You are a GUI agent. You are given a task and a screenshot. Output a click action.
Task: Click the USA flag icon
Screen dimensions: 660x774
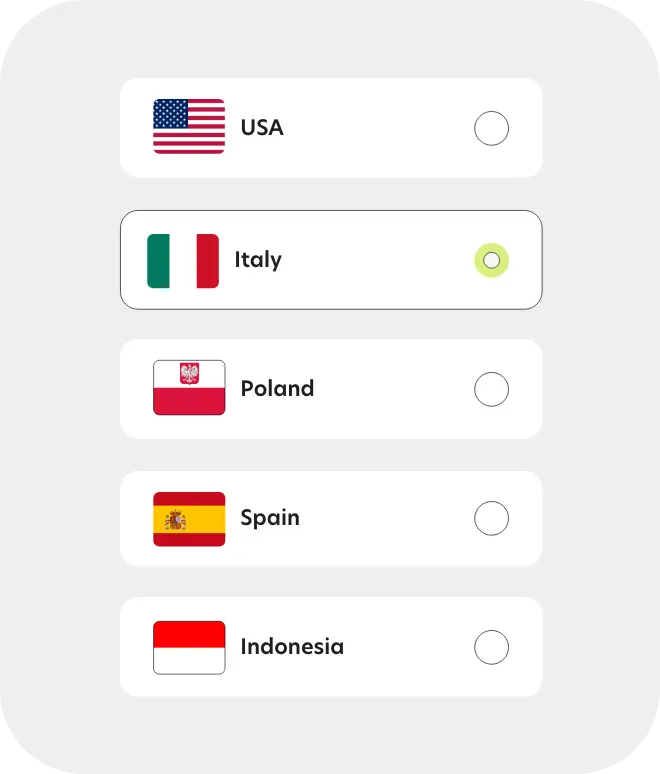pyautogui.click(x=189, y=127)
